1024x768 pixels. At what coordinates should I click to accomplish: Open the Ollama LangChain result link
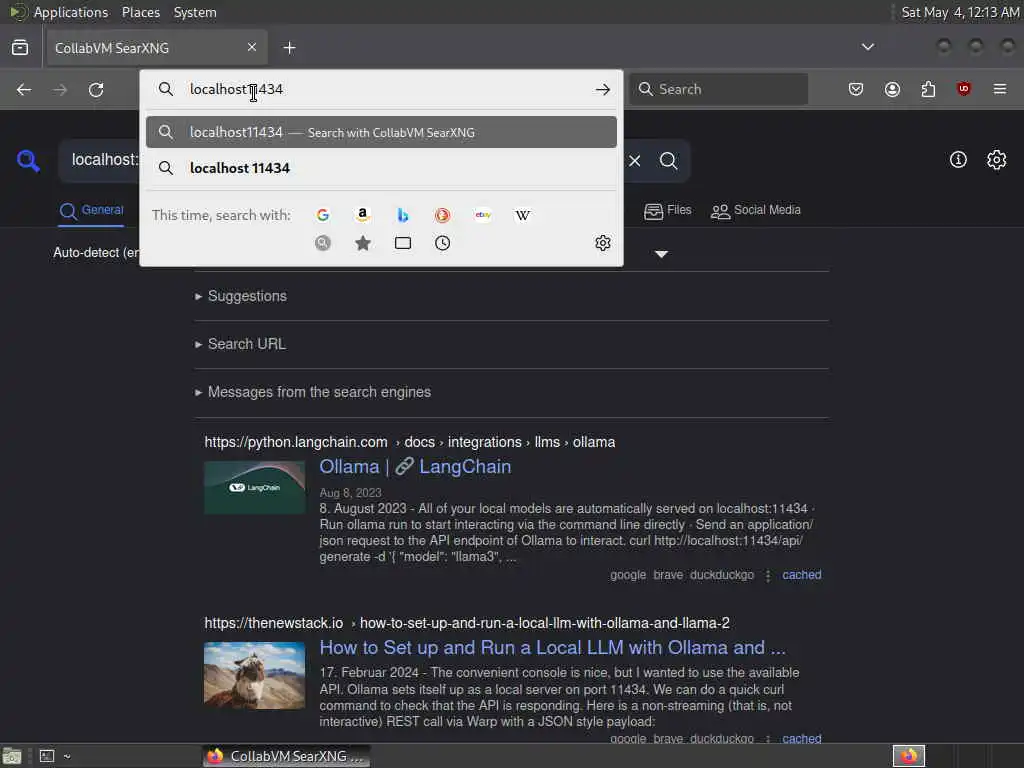click(x=415, y=466)
